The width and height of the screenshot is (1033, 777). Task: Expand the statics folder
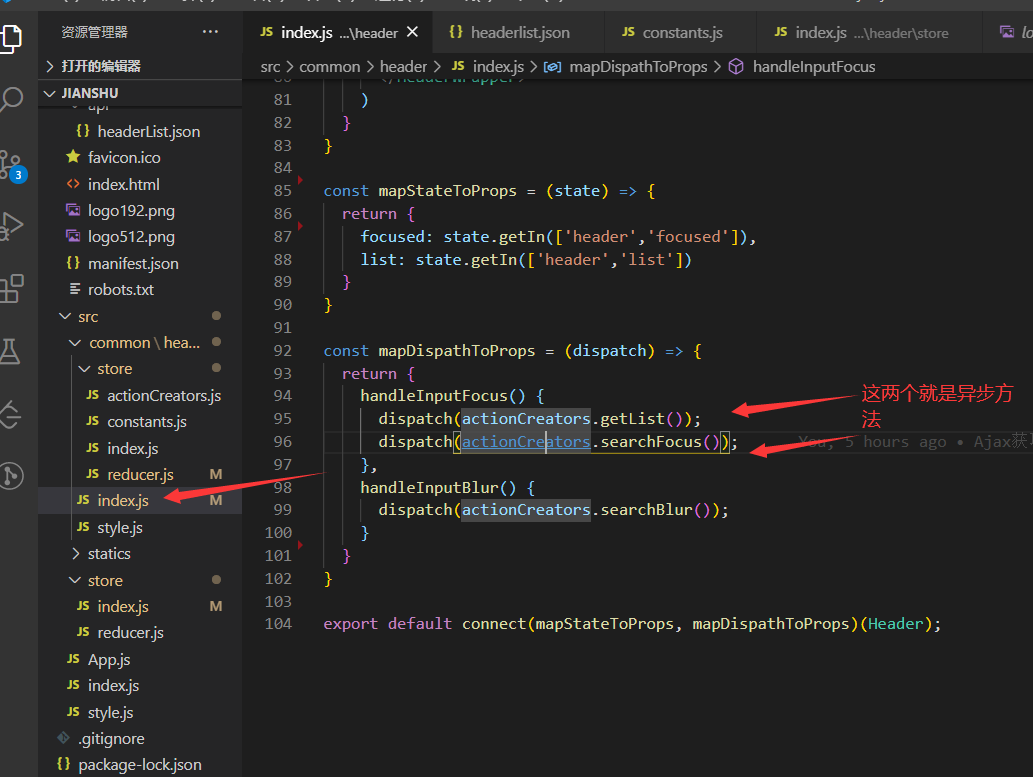[140, 554]
